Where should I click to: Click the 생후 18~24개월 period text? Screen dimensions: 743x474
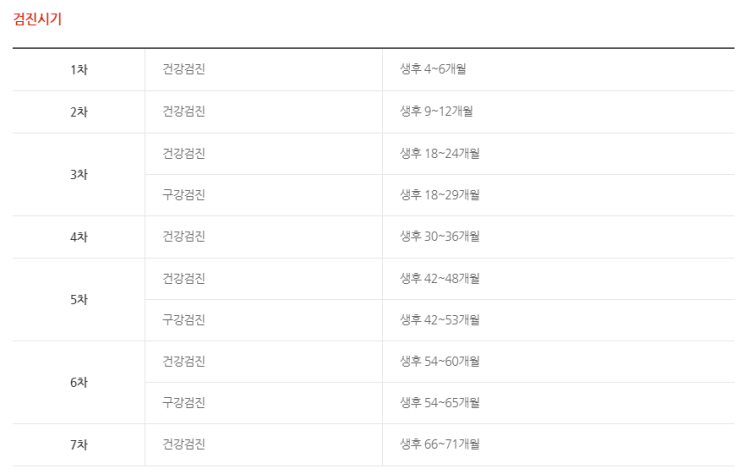click(440, 153)
